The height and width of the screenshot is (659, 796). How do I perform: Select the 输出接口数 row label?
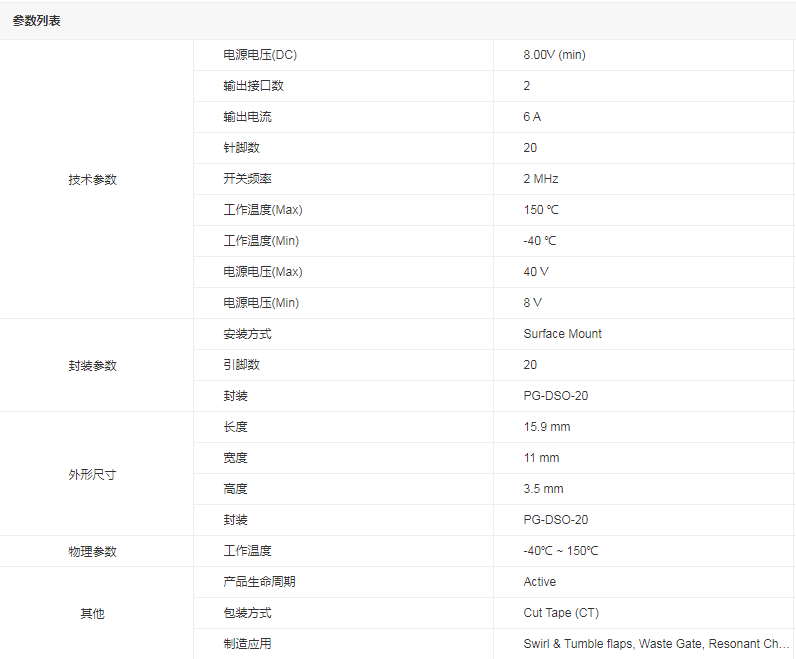point(253,86)
